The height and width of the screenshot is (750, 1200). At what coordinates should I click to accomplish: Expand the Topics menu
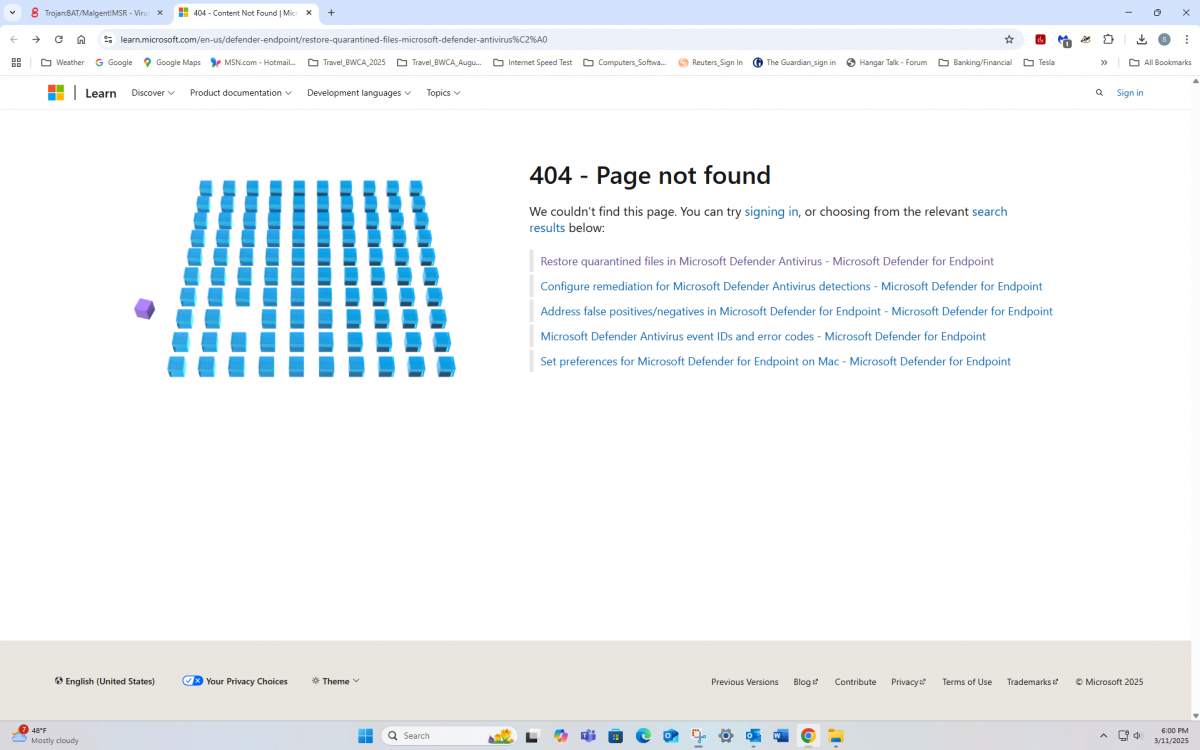[x=443, y=93]
